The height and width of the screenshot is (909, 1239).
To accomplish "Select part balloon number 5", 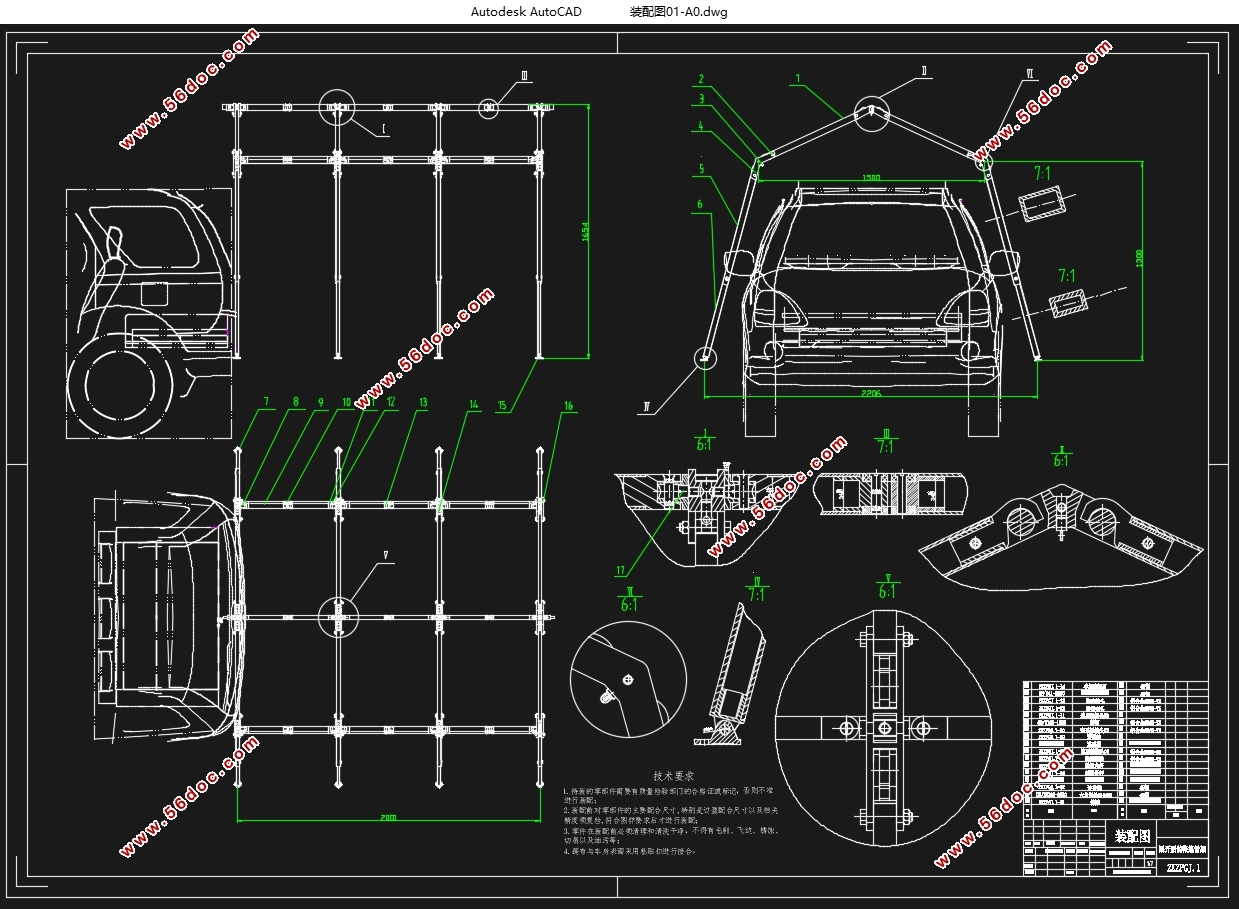I will (701, 170).
